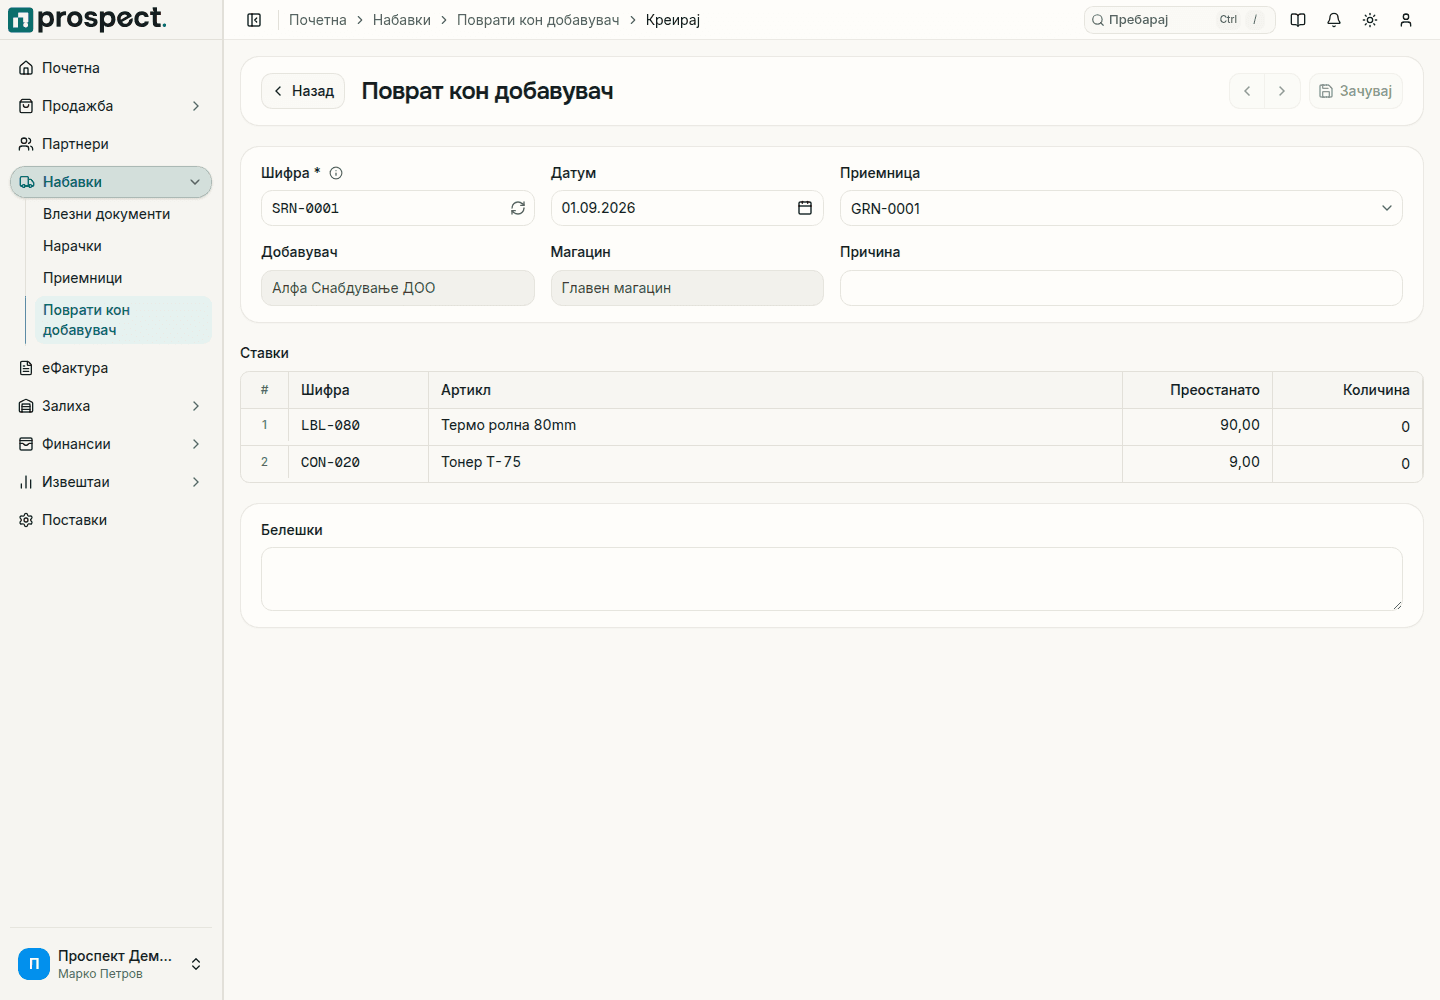Screen dimensions: 1440x1000
Task: Open the company switcher Проспект Дем...
Action: [111, 964]
